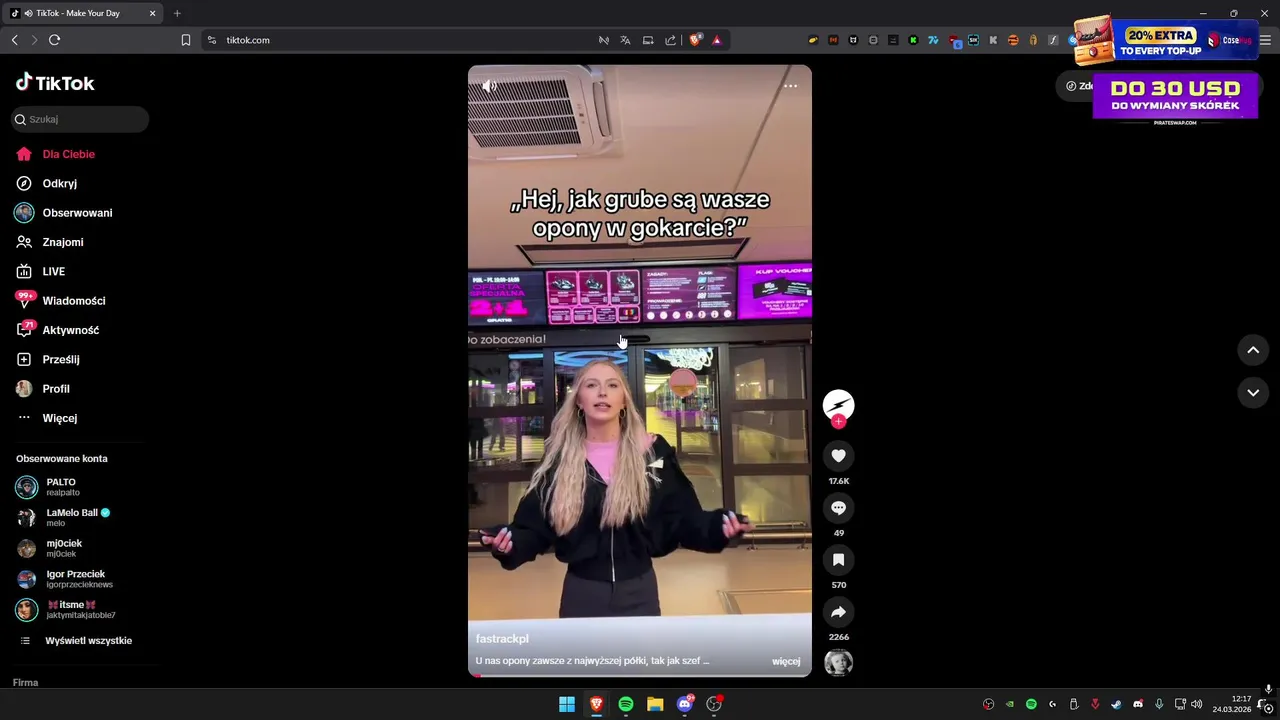Open Spotify from the taskbar

[625, 704]
